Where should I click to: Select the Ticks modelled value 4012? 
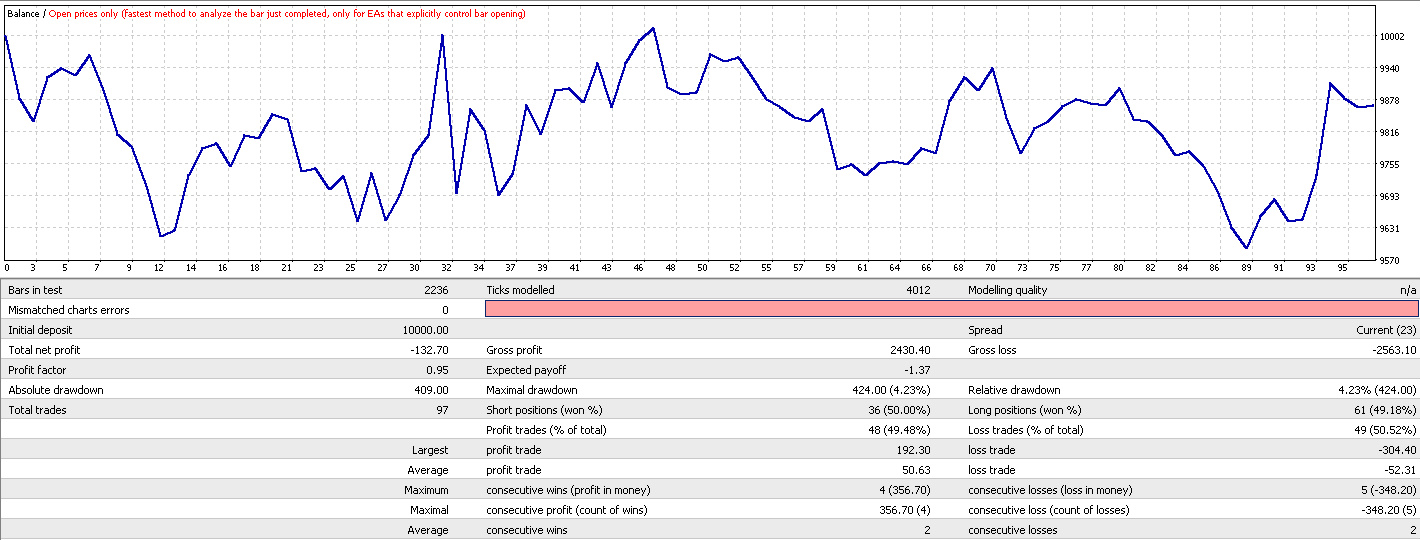click(x=918, y=290)
